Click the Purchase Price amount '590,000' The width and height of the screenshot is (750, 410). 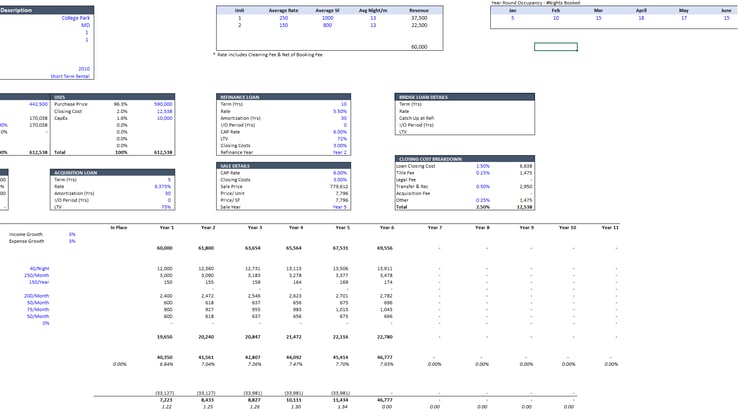pos(163,104)
